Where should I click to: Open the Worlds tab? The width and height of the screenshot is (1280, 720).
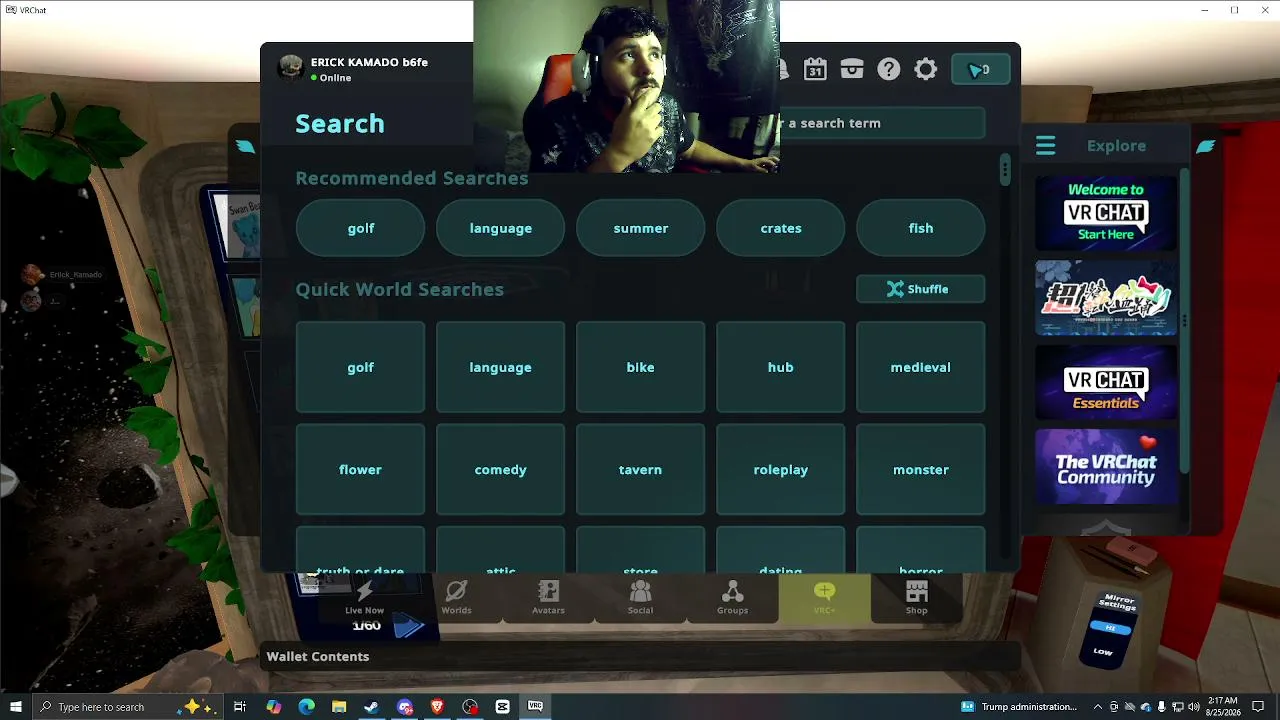click(456, 598)
